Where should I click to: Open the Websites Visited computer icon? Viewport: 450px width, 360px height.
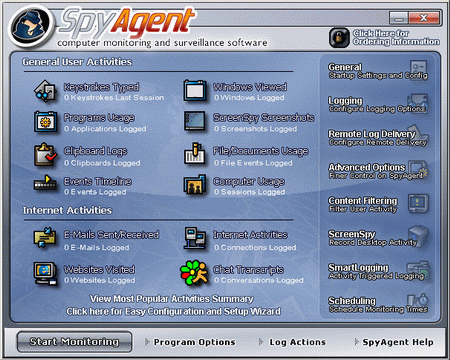click(x=45, y=273)
